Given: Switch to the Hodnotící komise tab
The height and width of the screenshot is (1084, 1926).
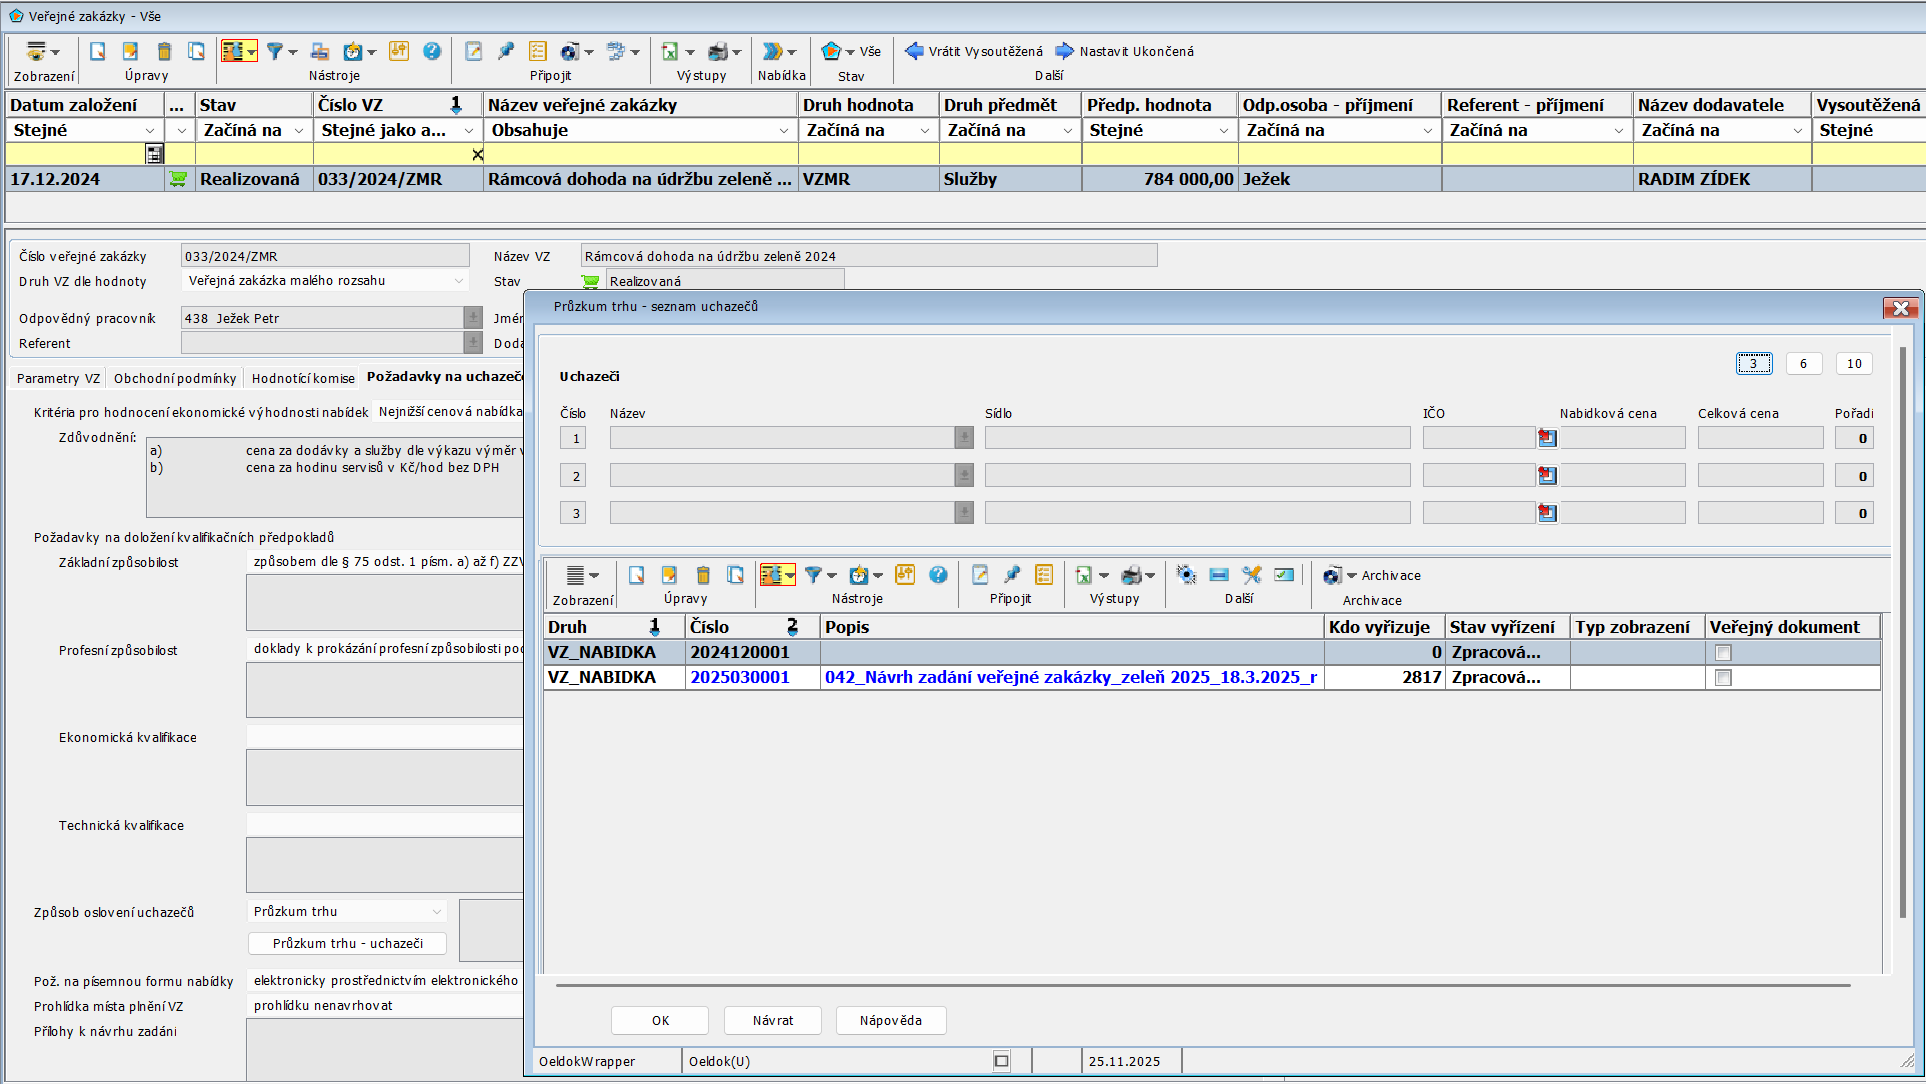Looking at the screenshot, I should tap(303, 378).
